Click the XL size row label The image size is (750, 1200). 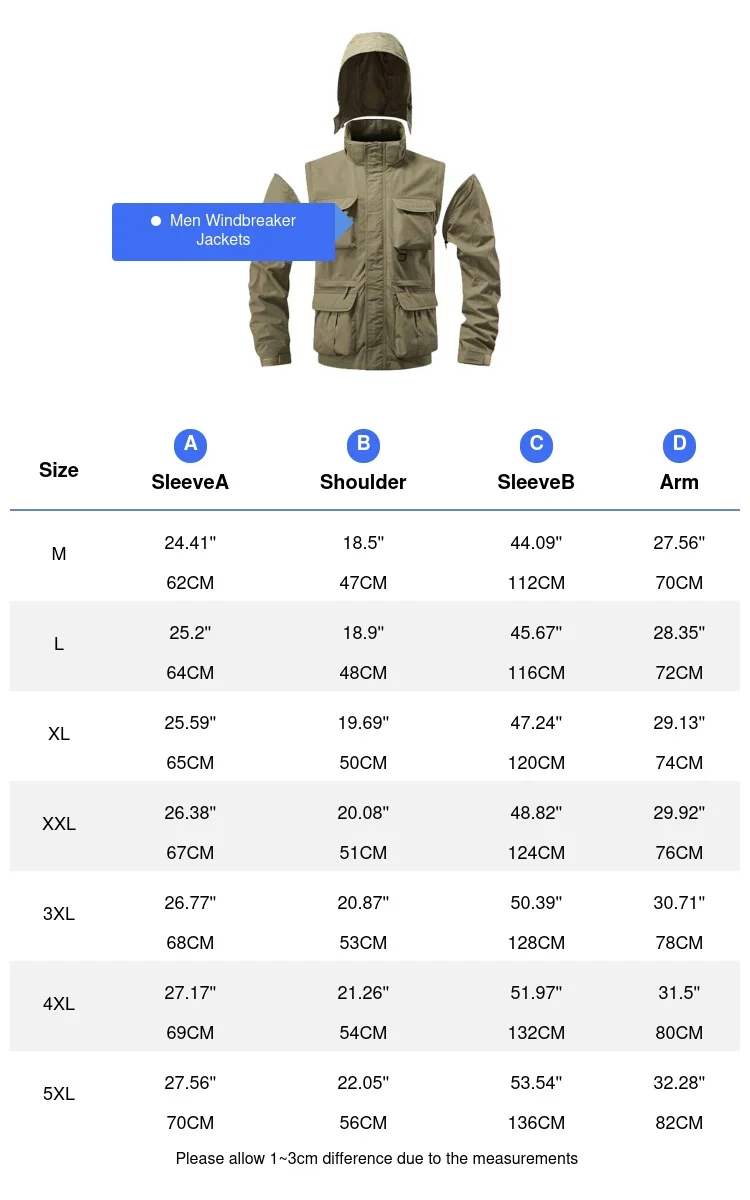pos(59,734)
